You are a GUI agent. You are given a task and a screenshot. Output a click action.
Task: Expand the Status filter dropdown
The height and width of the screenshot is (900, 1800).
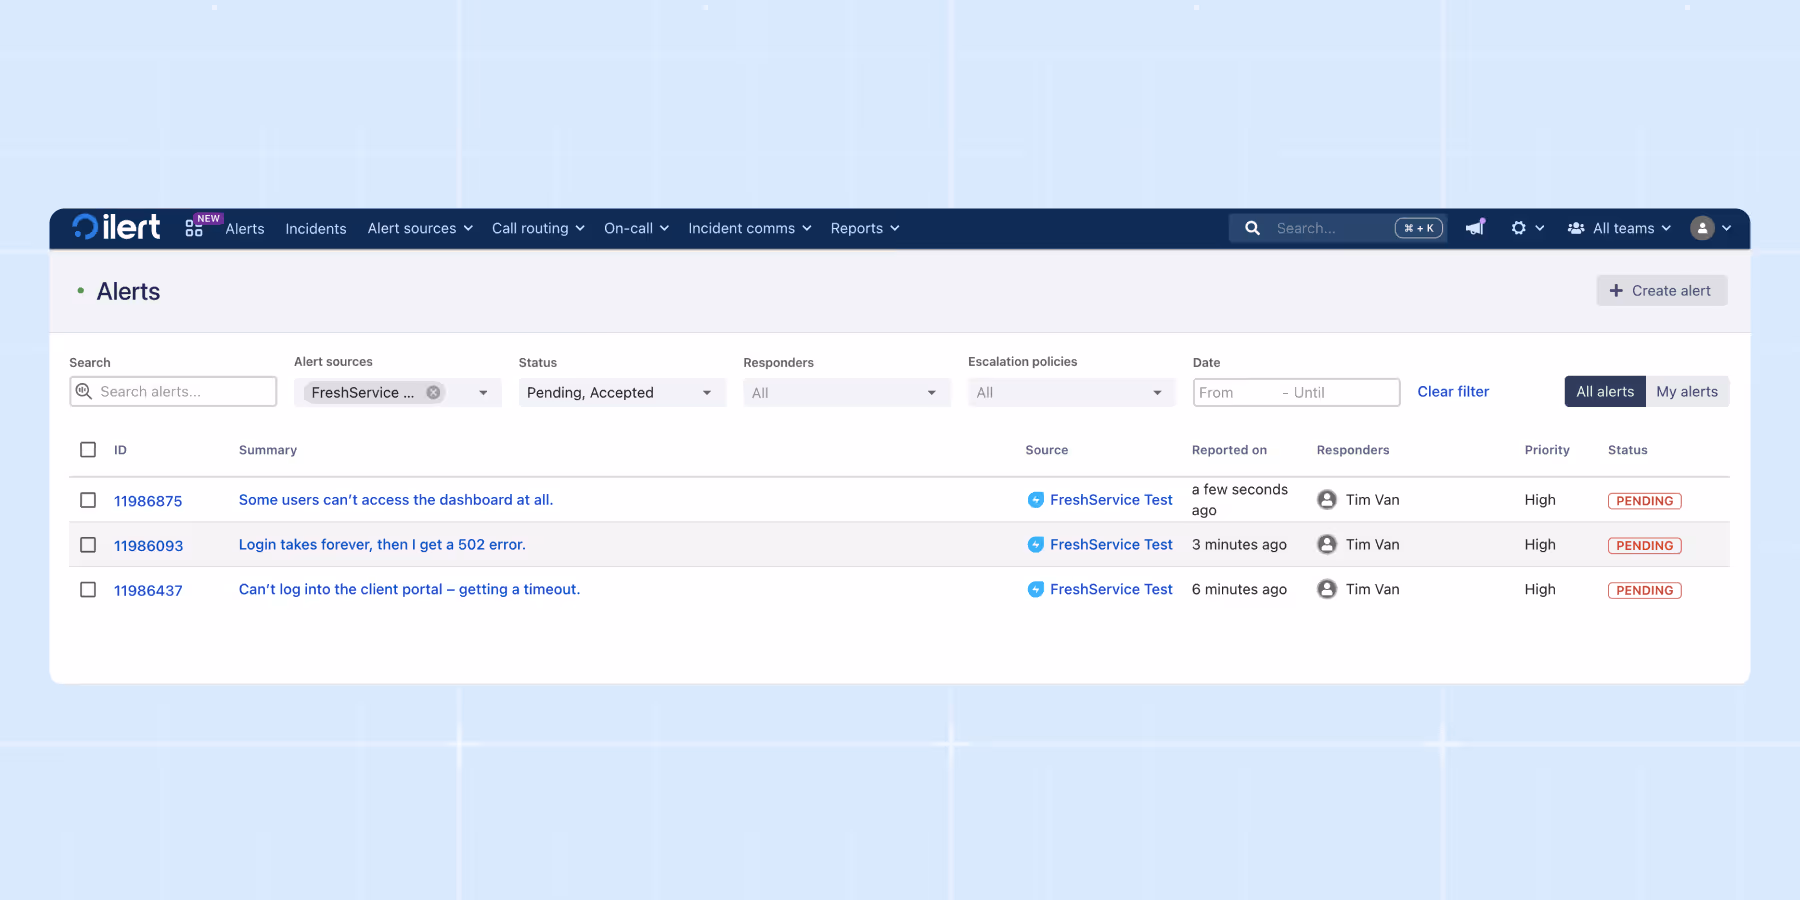622,393
